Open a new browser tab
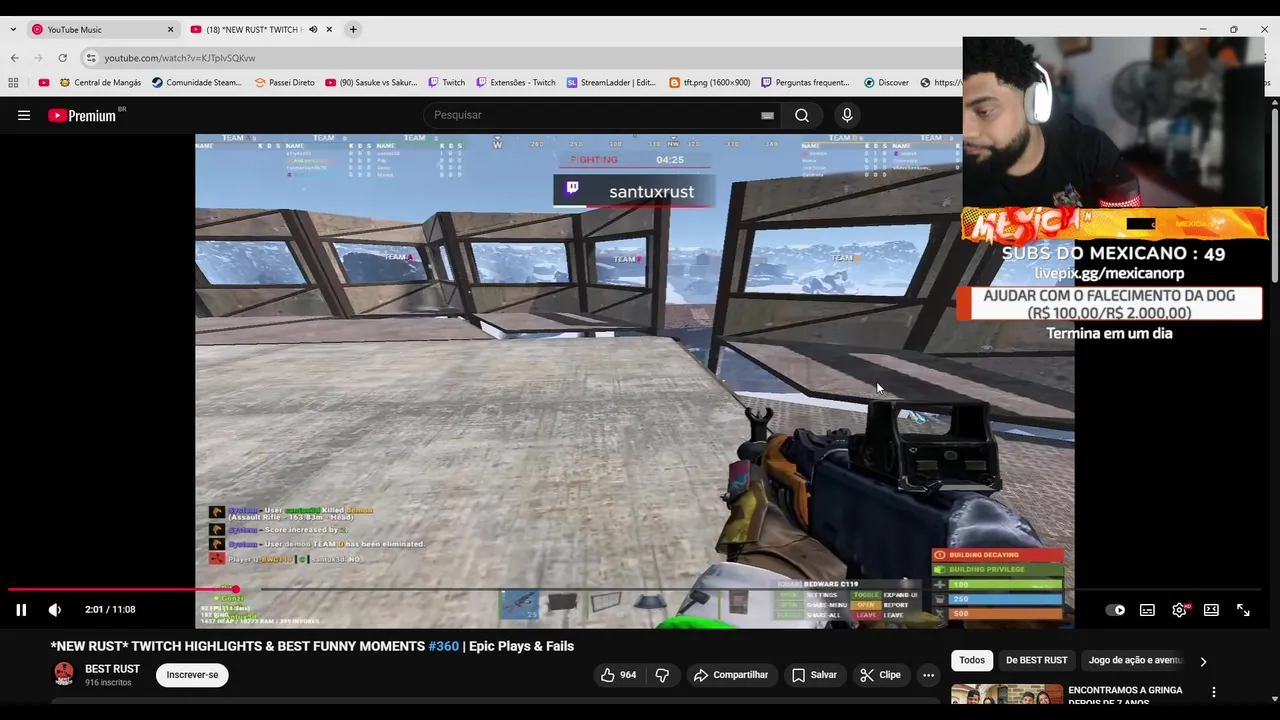This screenshot has height=720, width=1280. [353, 29]
